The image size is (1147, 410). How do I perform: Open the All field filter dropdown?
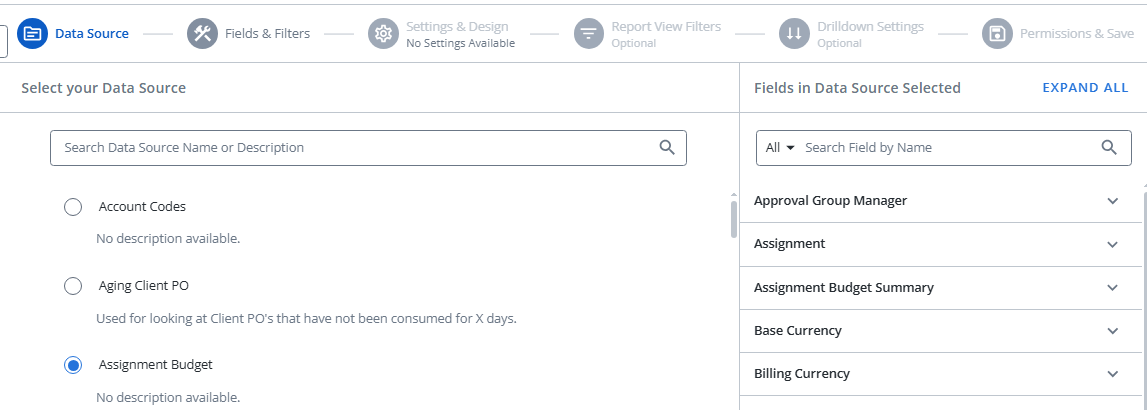pos(780,147)
